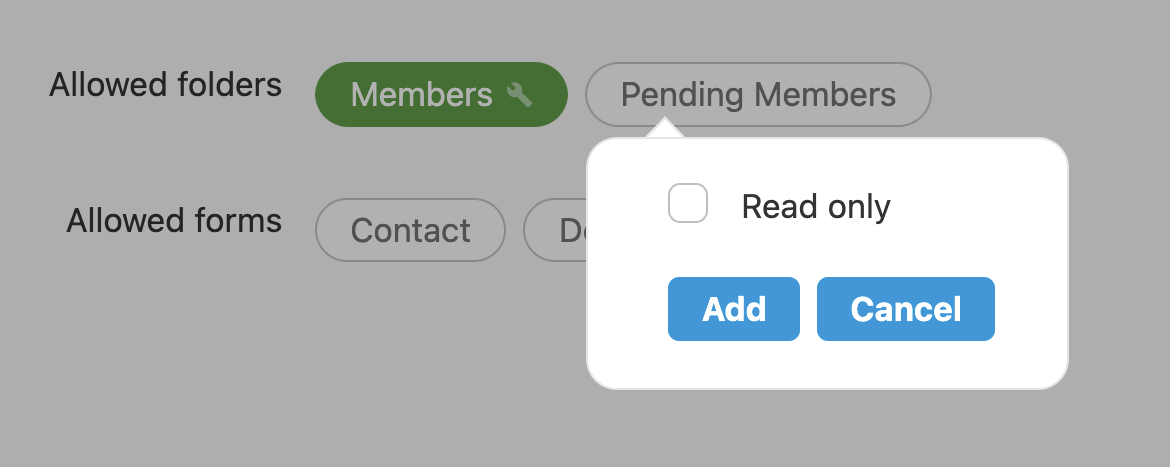Click the Read only label text

point(815,207)
